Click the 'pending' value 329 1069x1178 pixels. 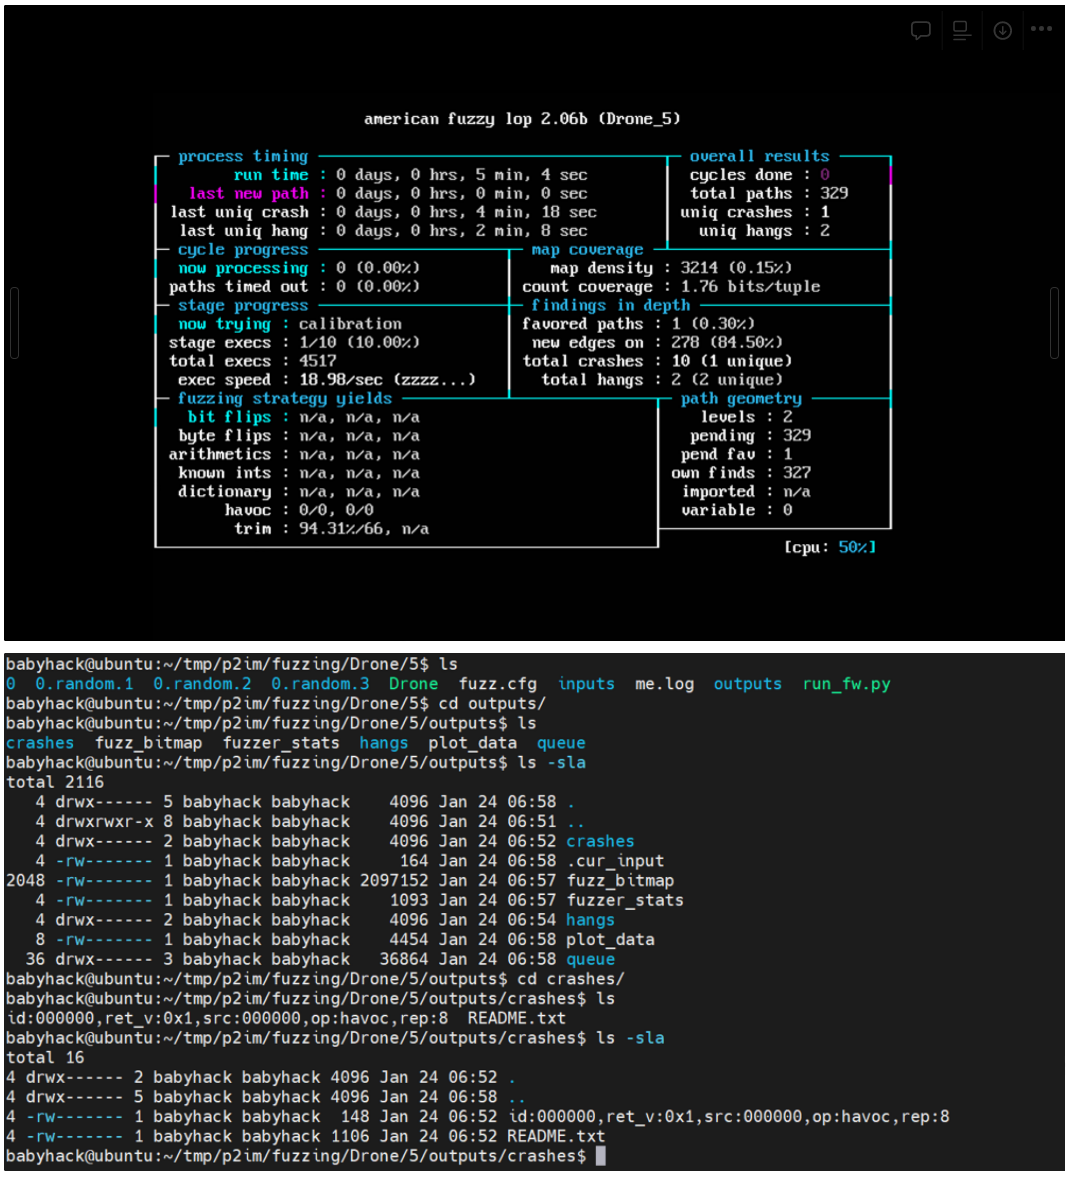point(797,436)
